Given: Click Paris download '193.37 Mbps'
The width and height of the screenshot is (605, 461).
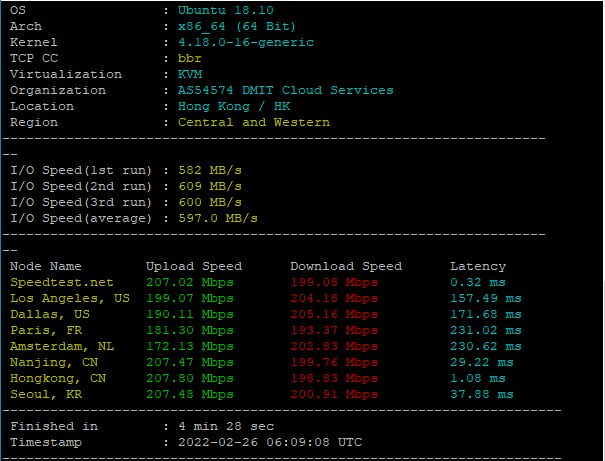Looking at the screenshot, I should (334, 331).
